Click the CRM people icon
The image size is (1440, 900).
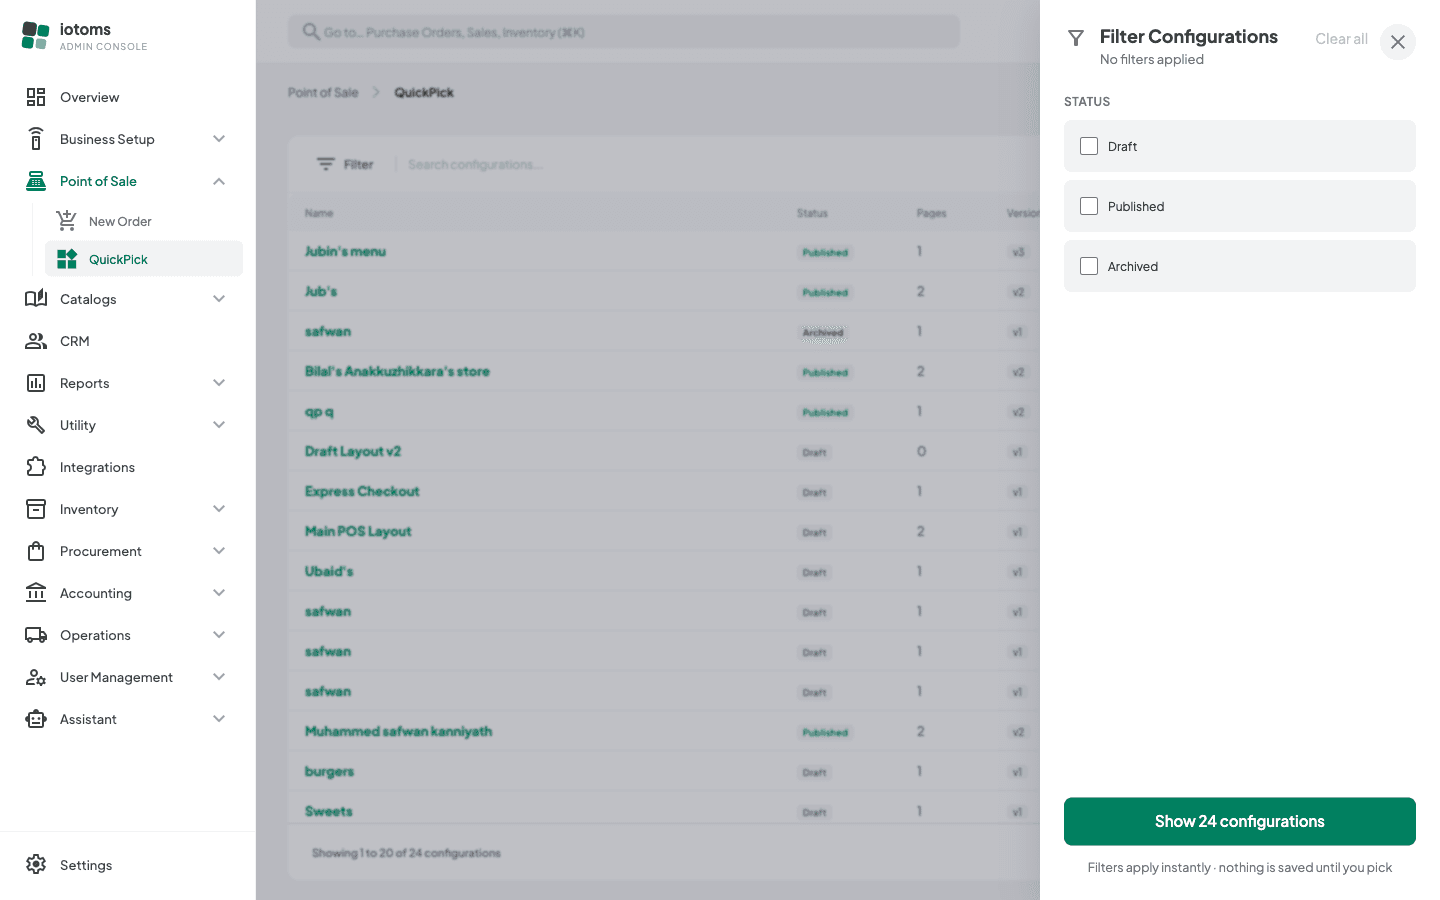click(x=36, y=341)
